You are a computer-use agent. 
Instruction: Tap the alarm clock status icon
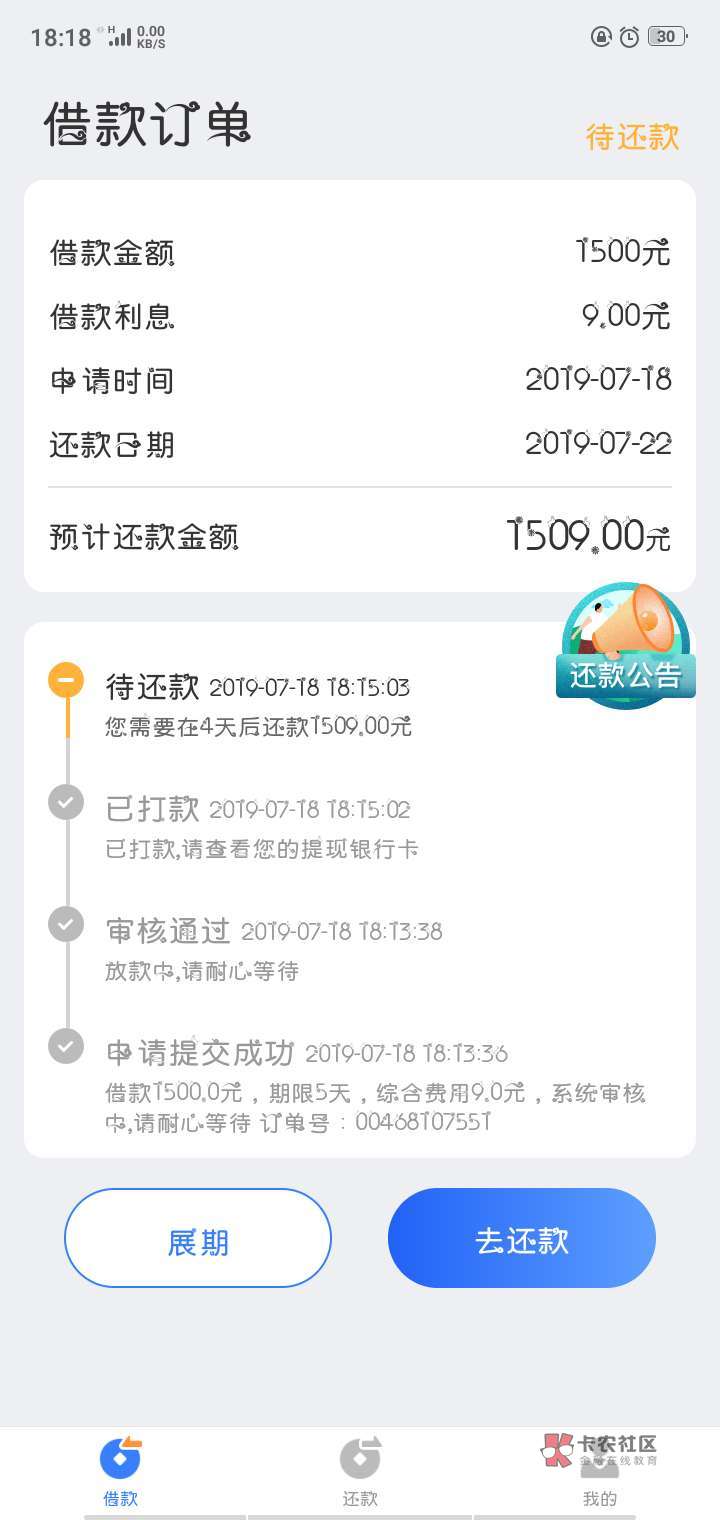pos(629,37)
